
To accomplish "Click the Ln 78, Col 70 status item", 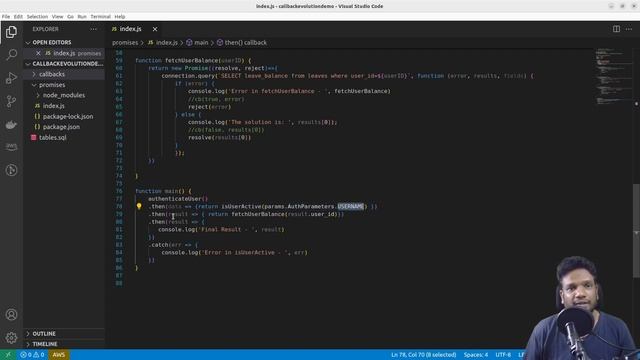I will [x=423, y=355].
